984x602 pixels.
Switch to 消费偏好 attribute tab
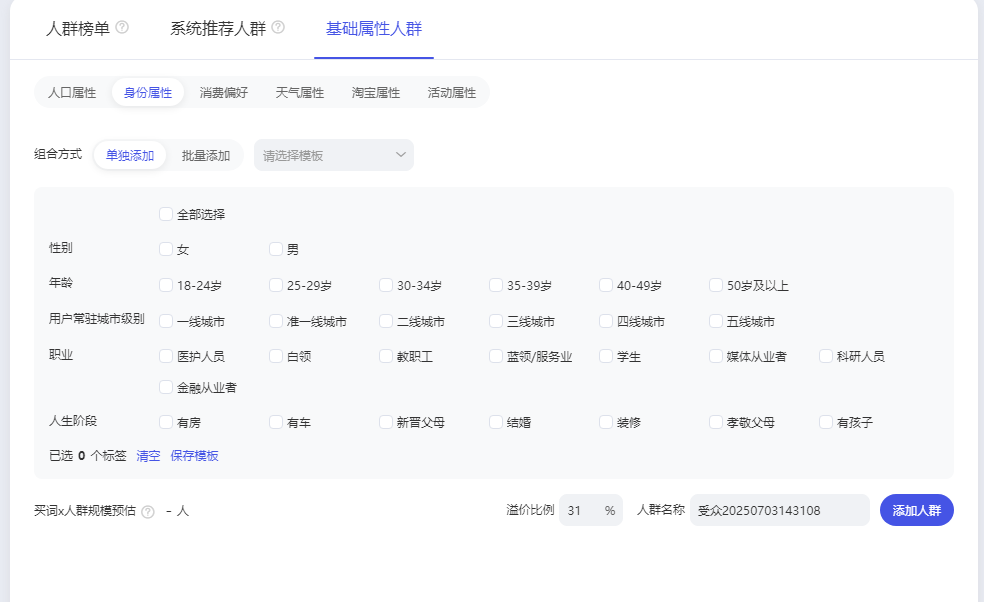click(223, 93)
